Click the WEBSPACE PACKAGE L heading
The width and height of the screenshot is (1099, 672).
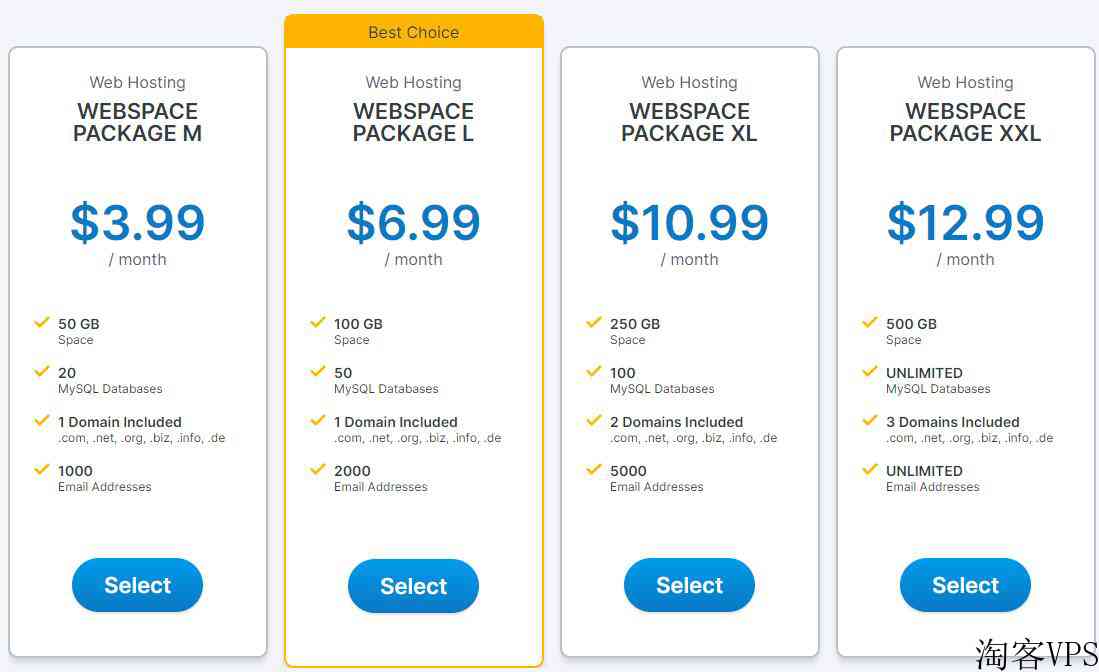(x=414, y=122)
